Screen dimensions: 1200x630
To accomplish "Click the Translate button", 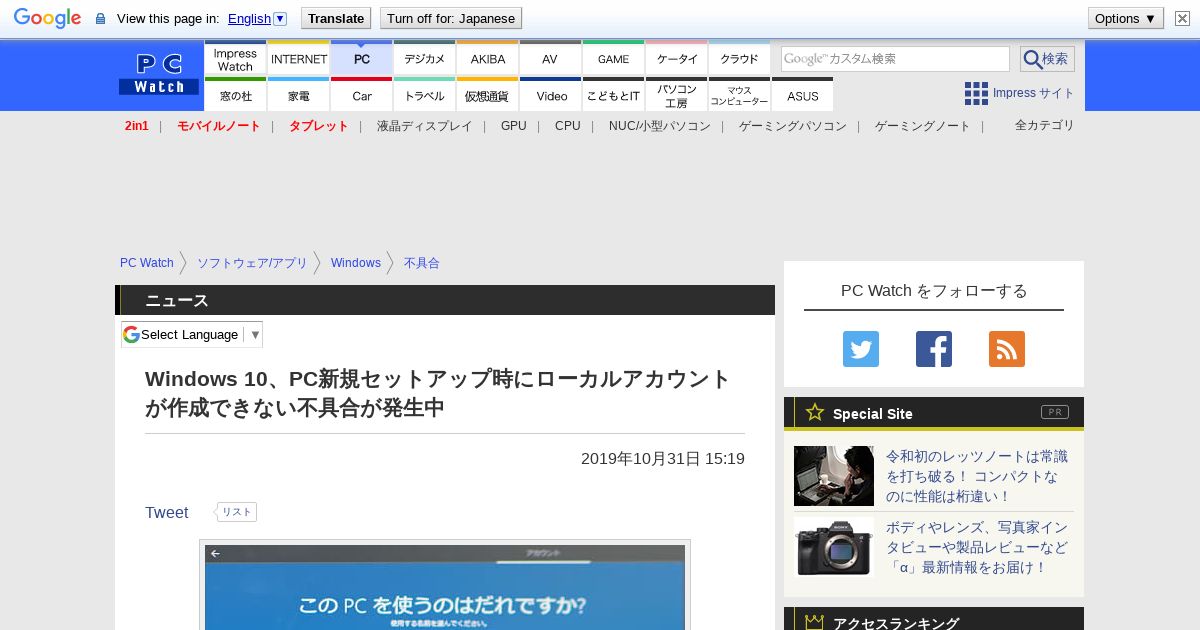I will point(335,18).
